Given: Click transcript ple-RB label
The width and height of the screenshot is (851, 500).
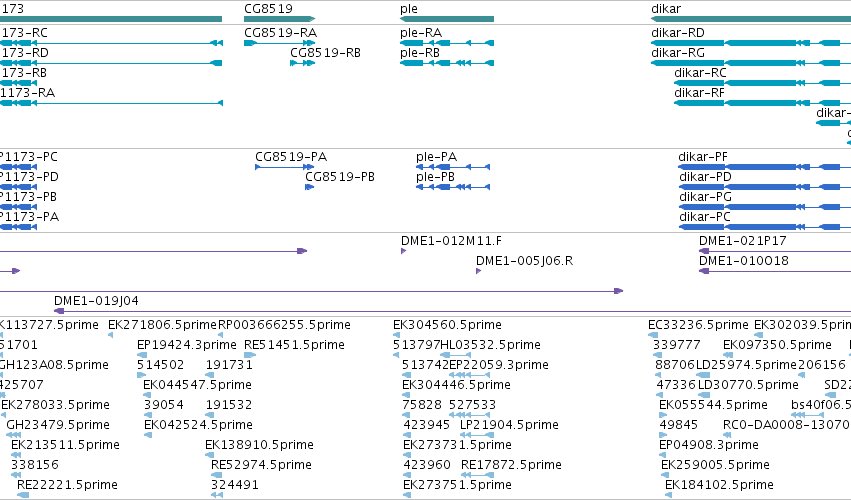Looking at the screenshot, I should point(420,53).
